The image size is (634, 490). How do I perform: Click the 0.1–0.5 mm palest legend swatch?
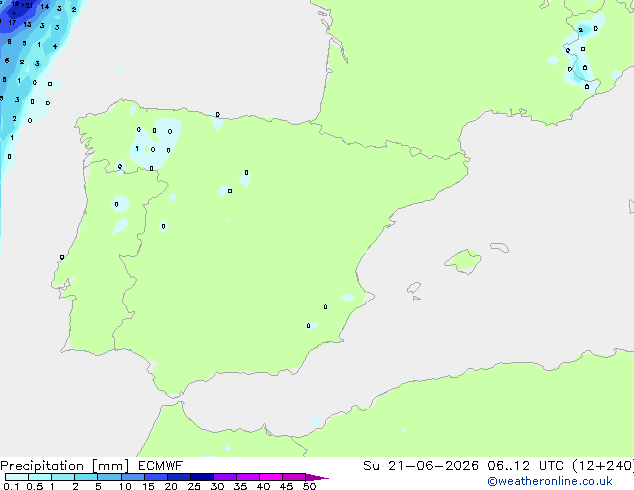pos(17,477)
